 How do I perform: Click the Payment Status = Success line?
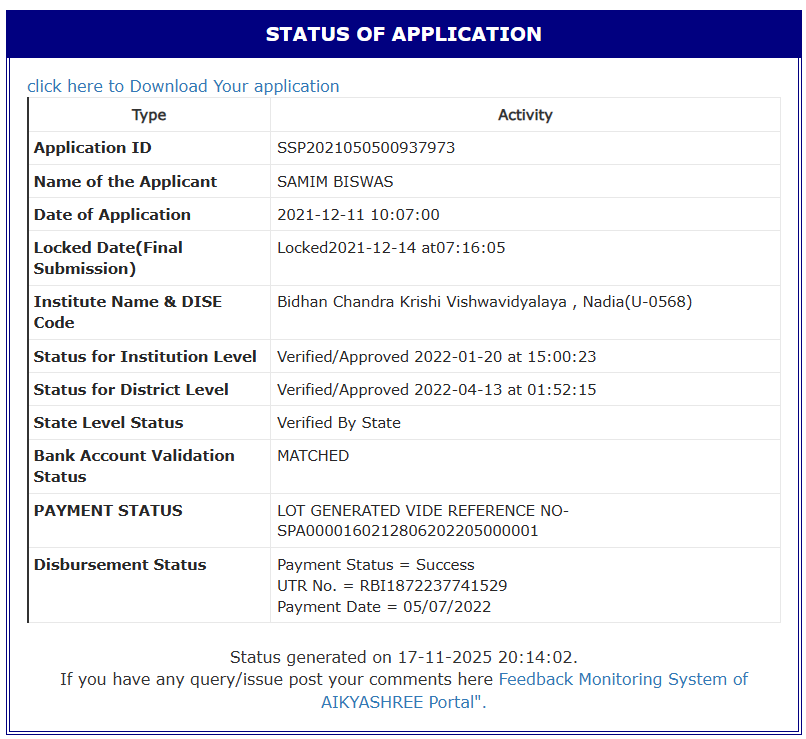click(376, 565)
